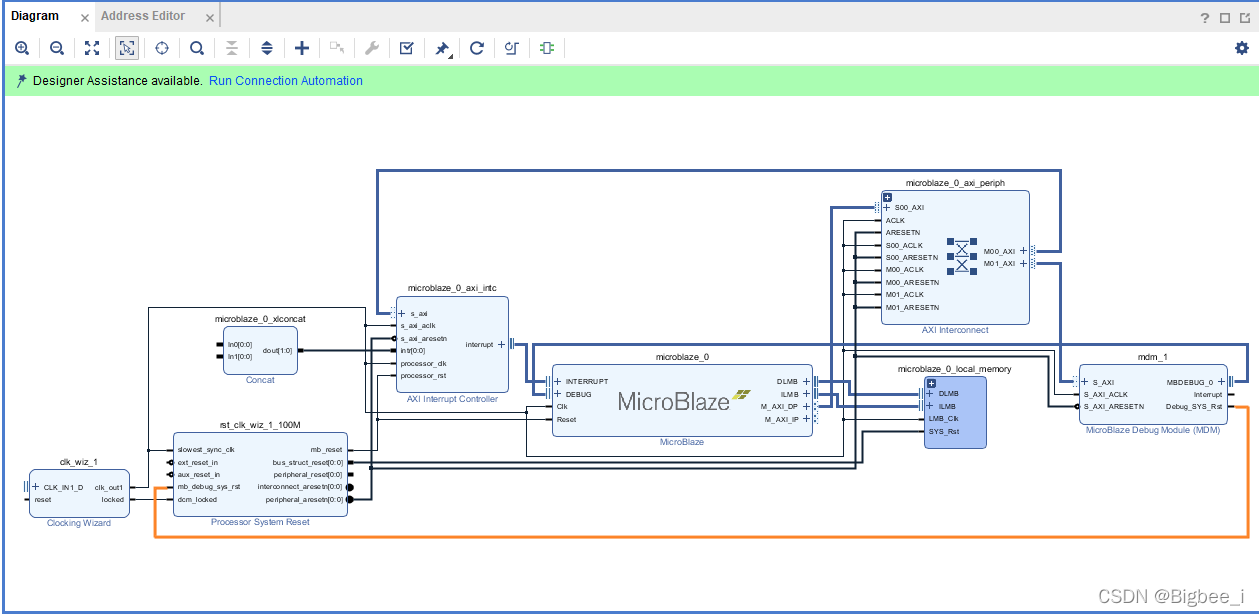
Task: Click the LMB_Clk pin on local memory
Action: [x=943, y=418]
